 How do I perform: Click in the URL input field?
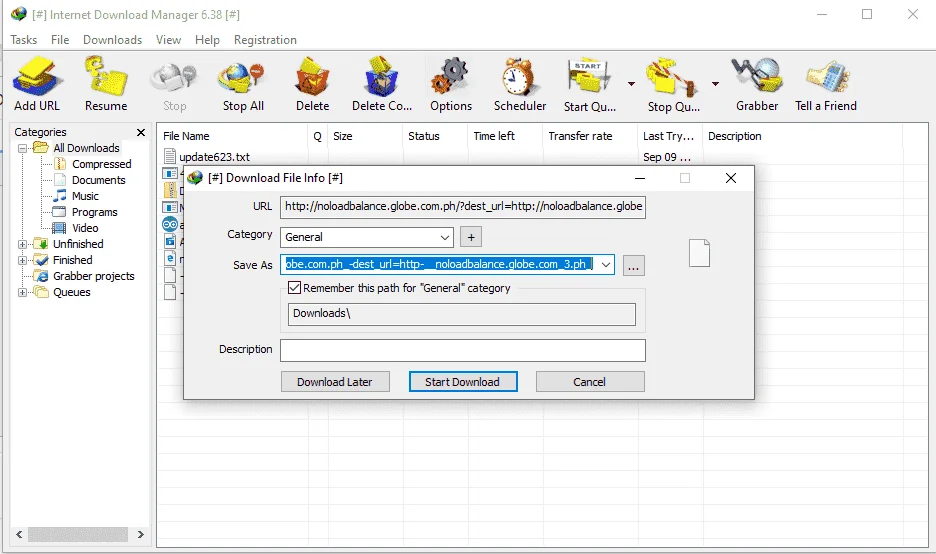pyautogui.click(x=463, y=207)
